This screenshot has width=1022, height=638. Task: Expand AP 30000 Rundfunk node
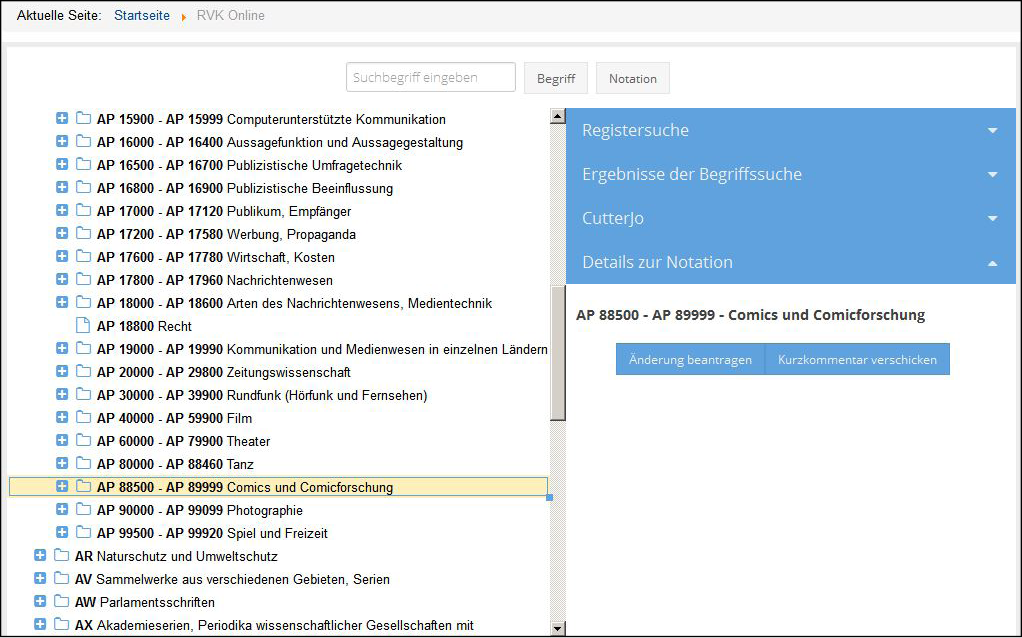click(62, 394)
